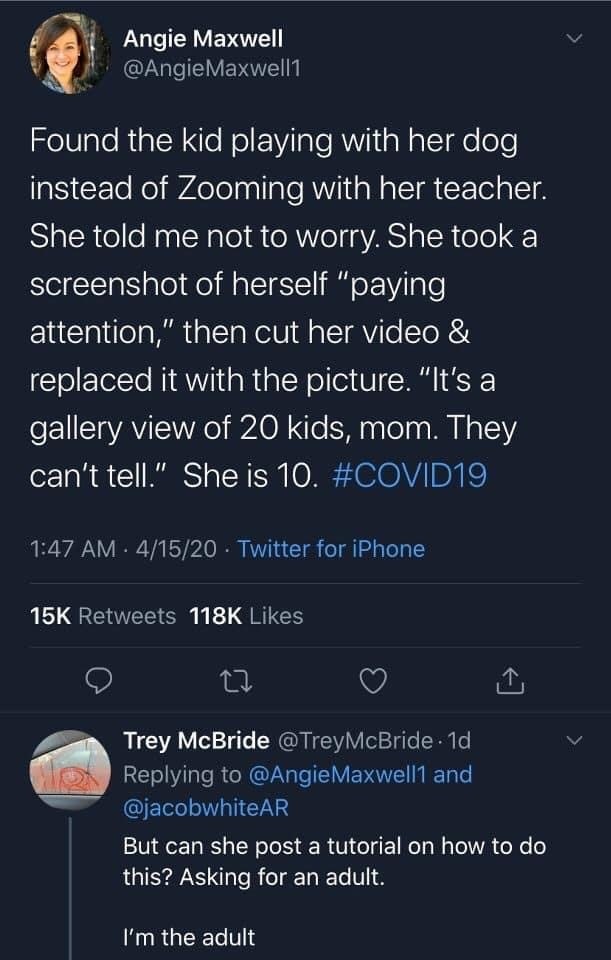Expand options chevron on Angie's tweet
This screenshot has height=960, width=611.
coord(573,39)
